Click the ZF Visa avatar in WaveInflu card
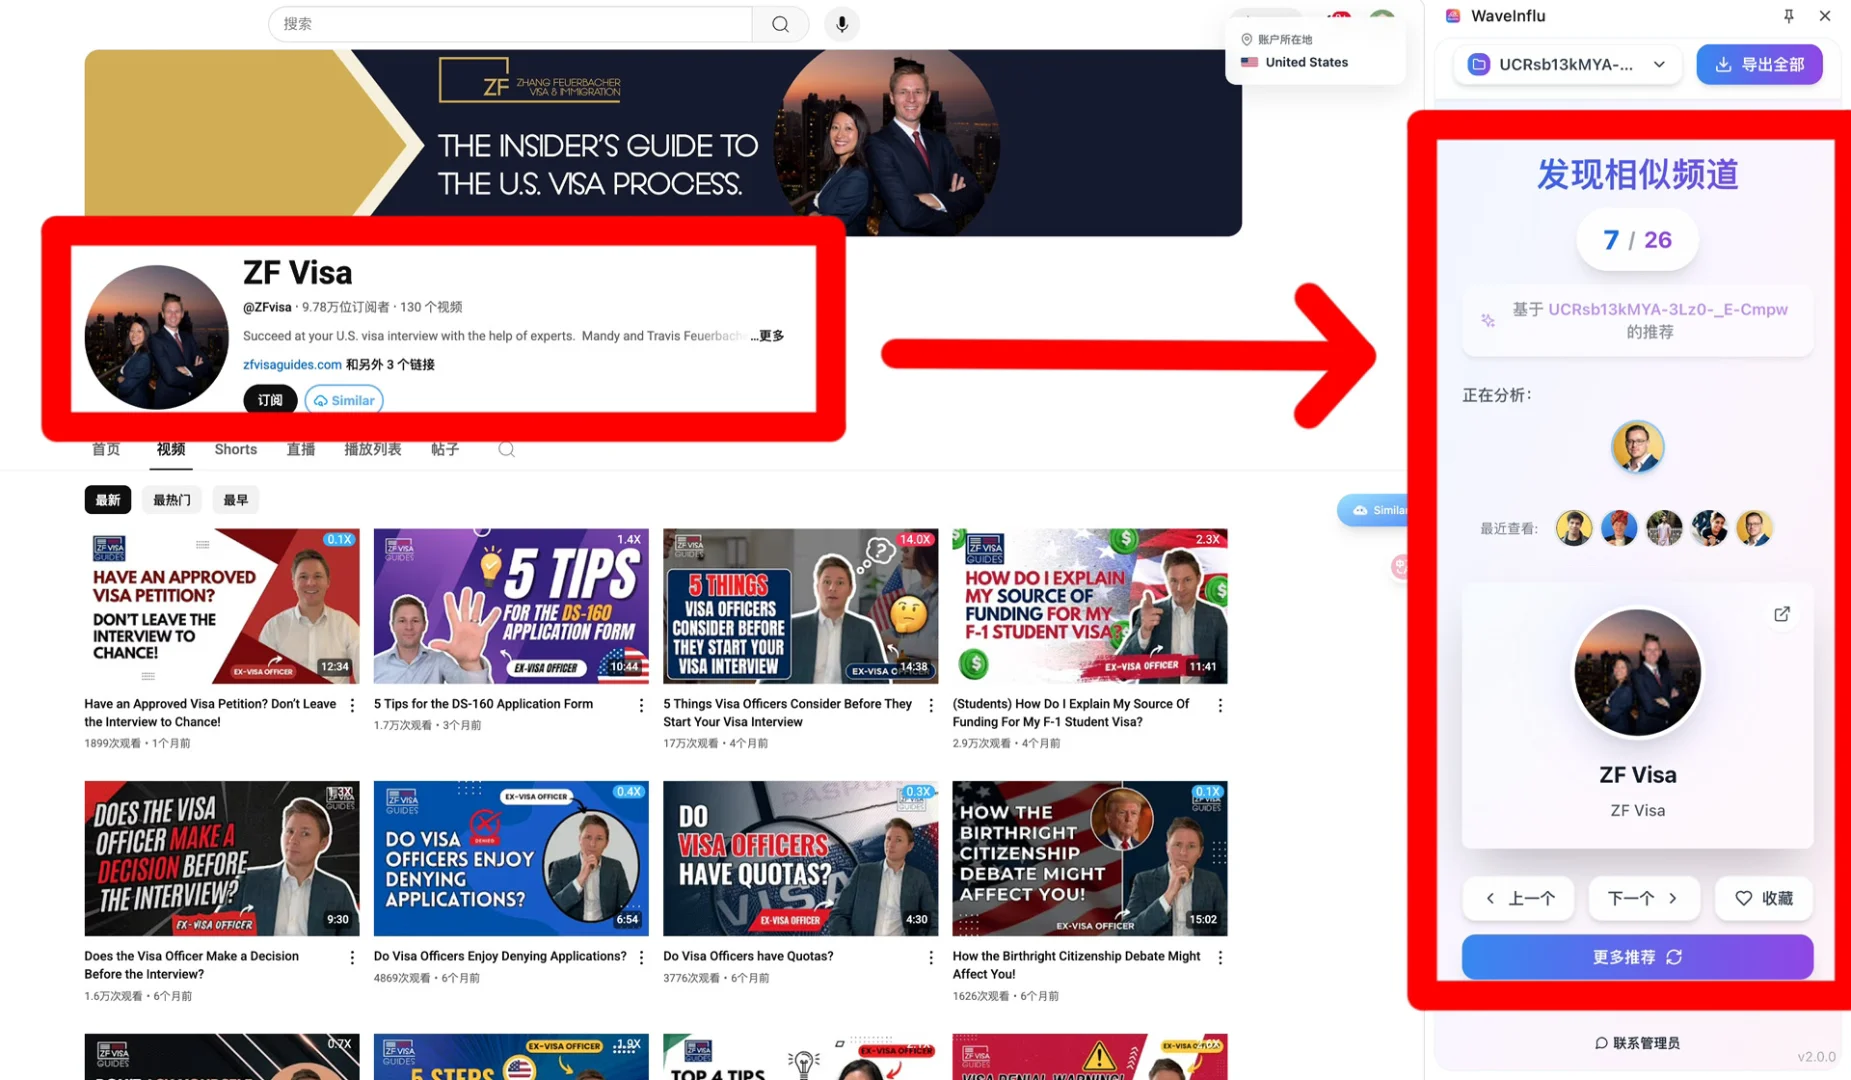Screen dimensions: 1851x1080 [x=1637, y=673]
